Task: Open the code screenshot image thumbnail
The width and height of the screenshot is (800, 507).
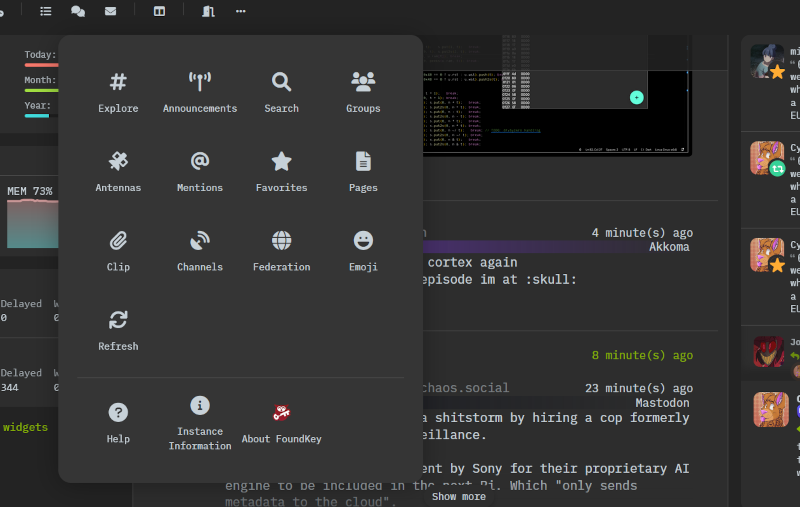Action: [557, 95]
